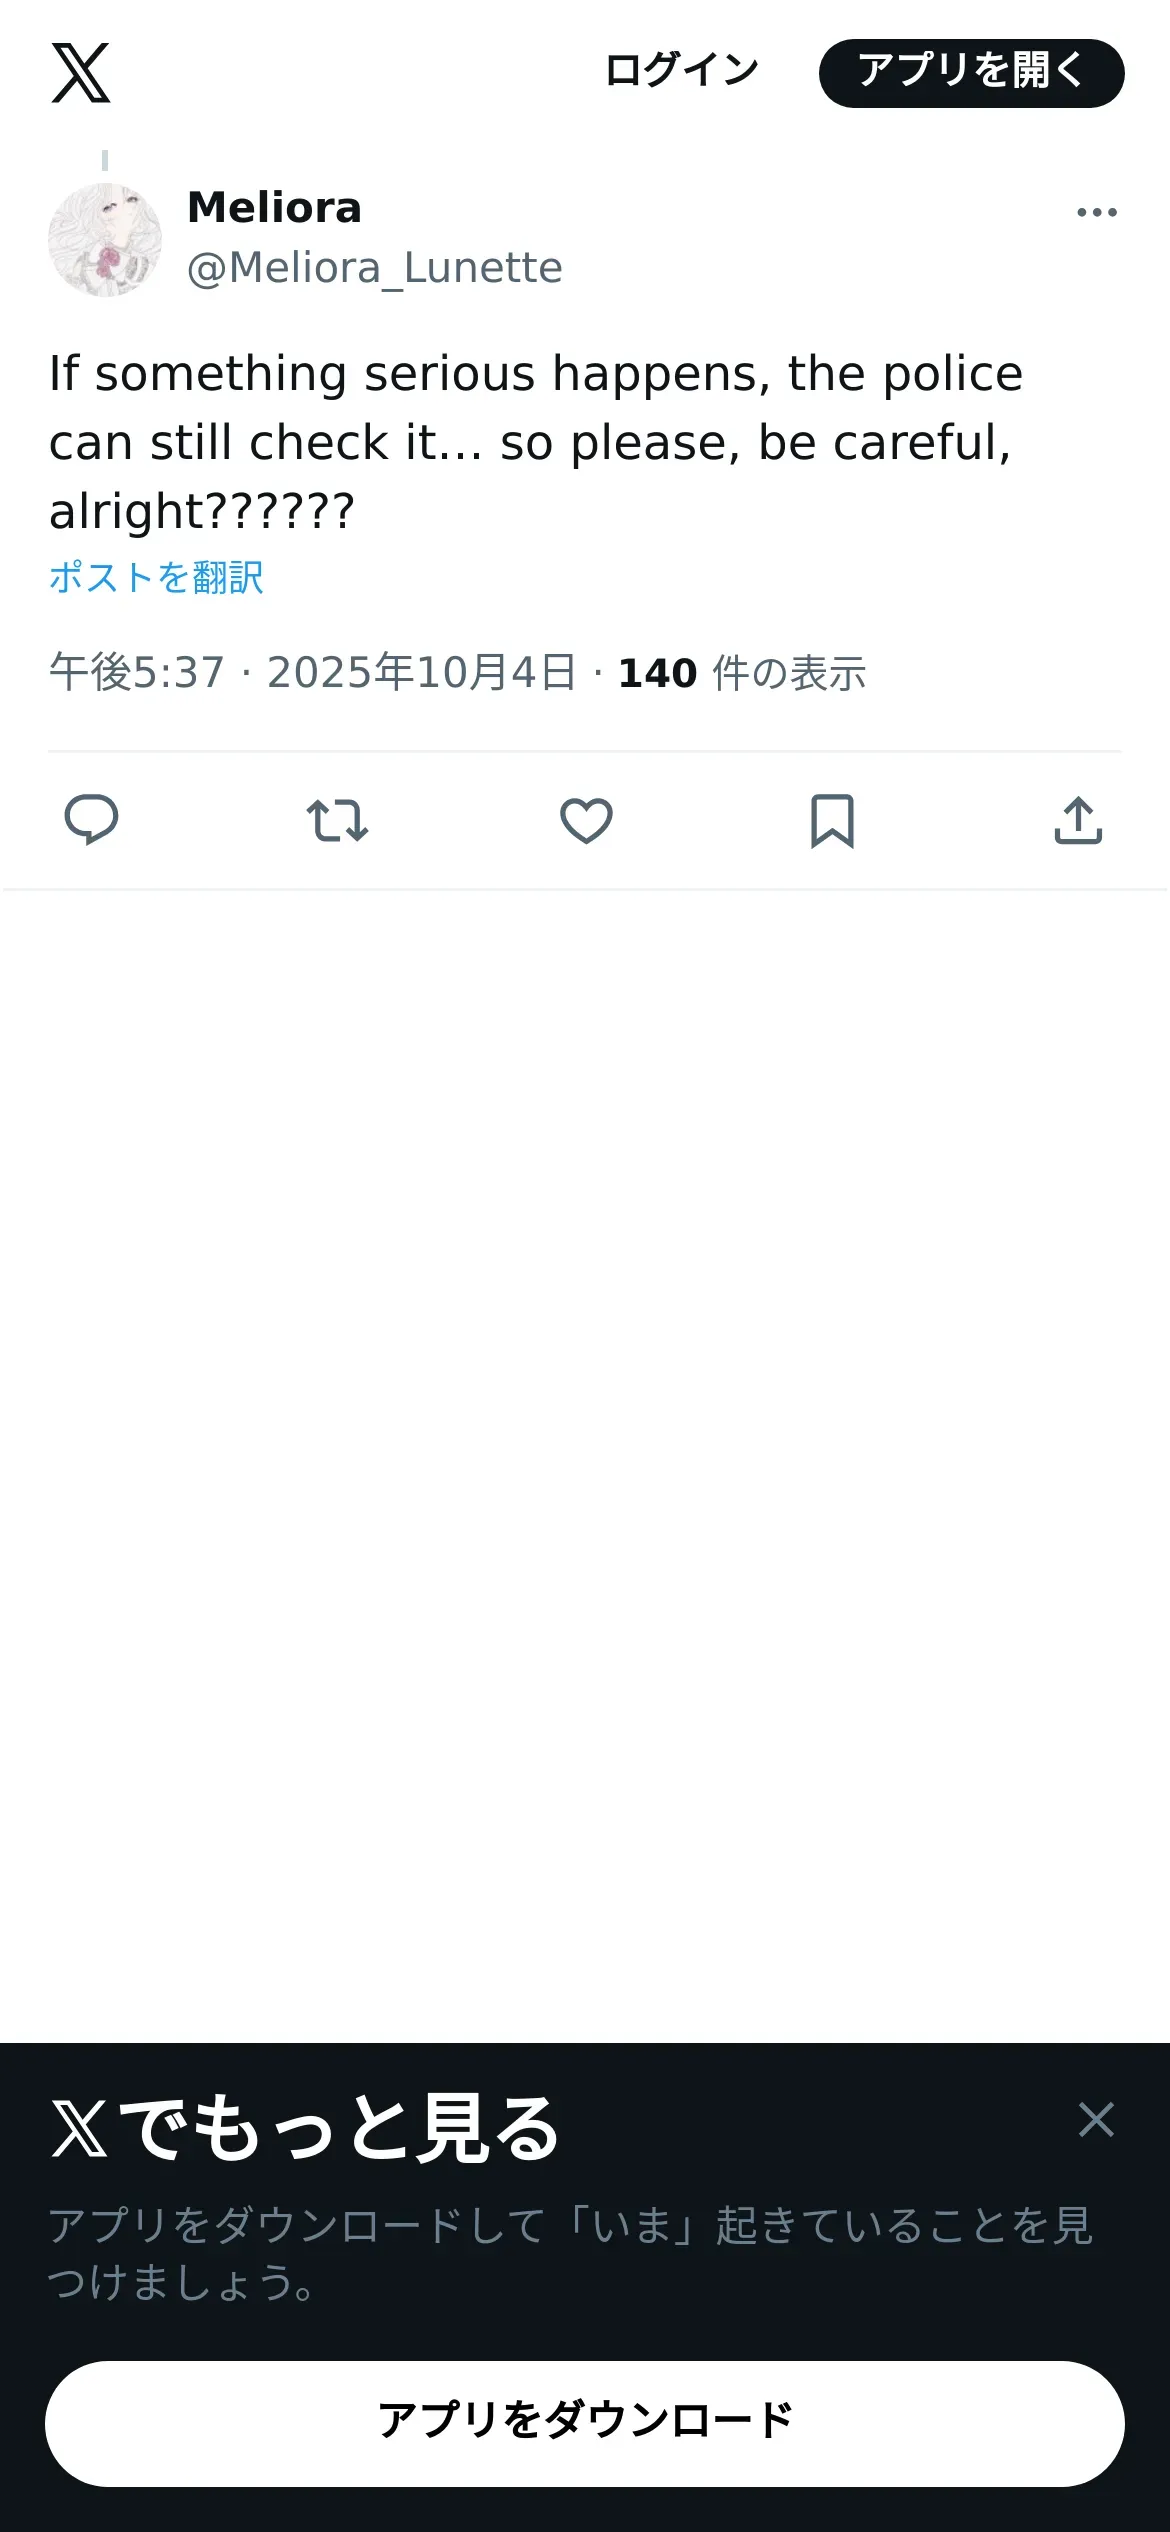Reply using the speech bubble icon
The image size is (1170, 2532).
click(x=91, y=820)
